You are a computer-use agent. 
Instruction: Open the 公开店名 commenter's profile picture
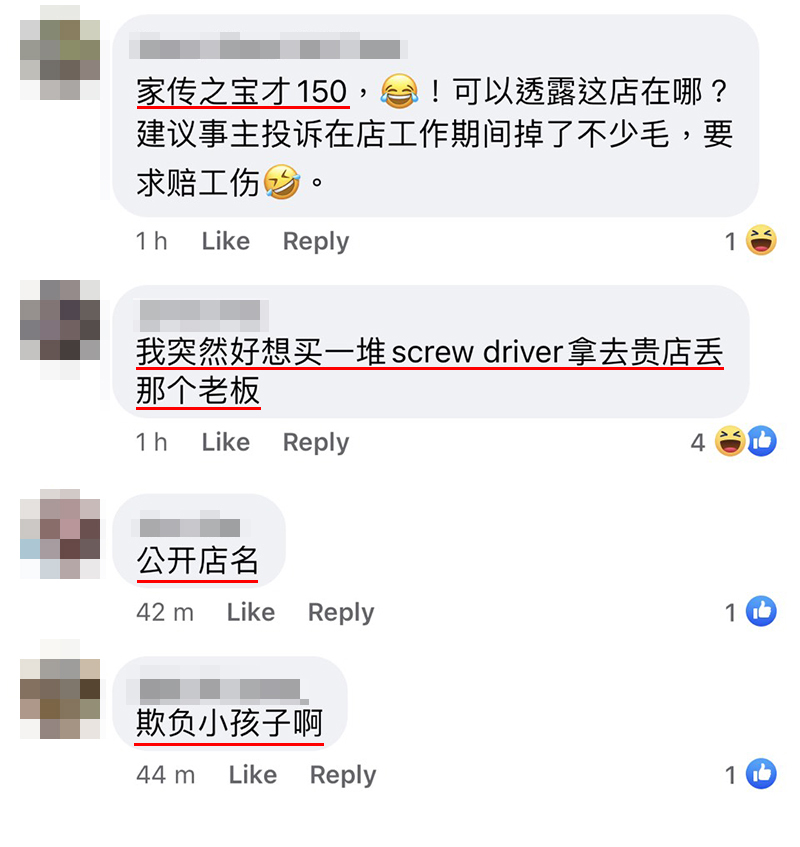tap(60, 534)
